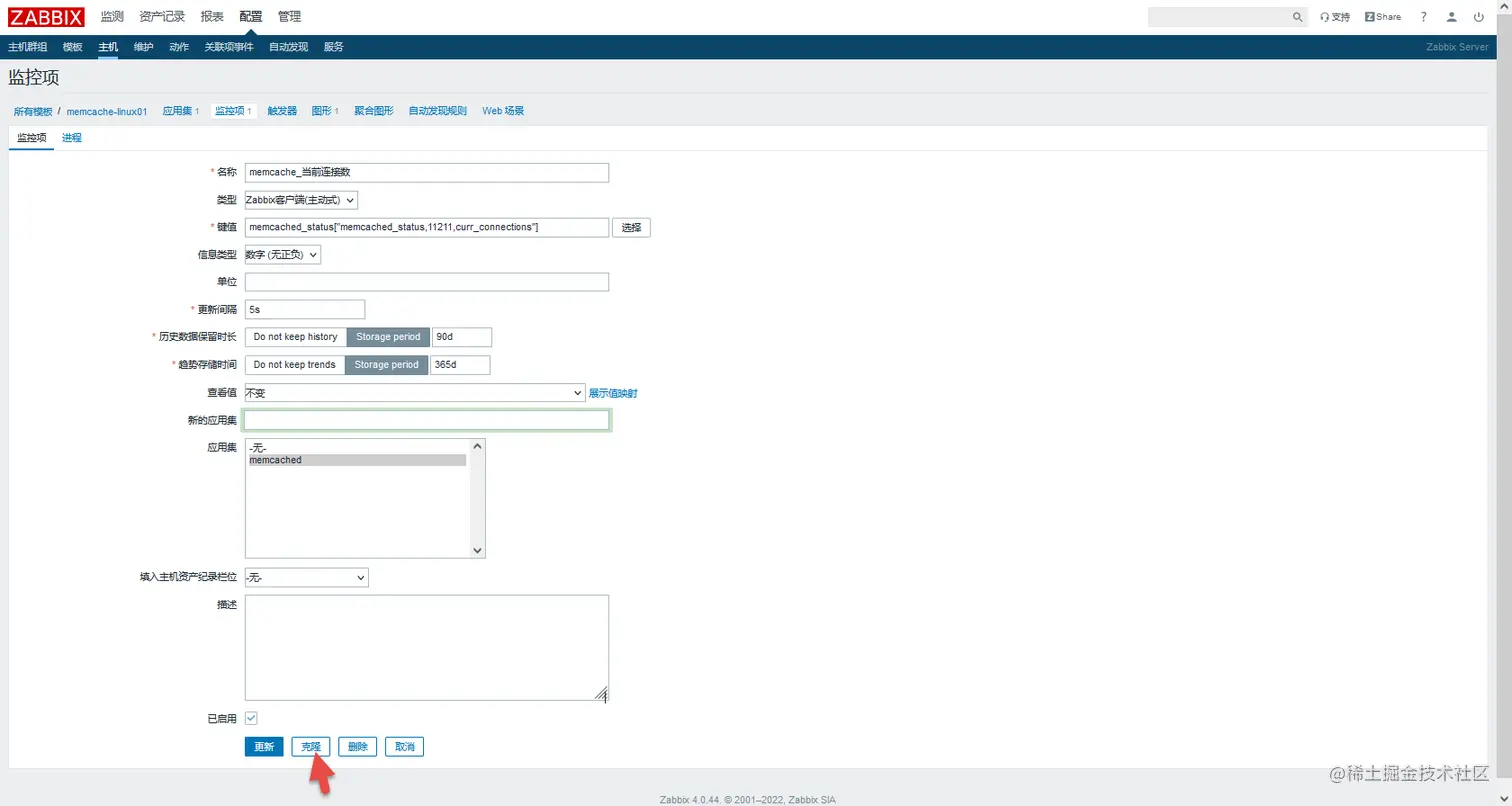This screenshot has height=806, width=1512.
Task: Click the 单位 input field
Action: pos(427,282)
